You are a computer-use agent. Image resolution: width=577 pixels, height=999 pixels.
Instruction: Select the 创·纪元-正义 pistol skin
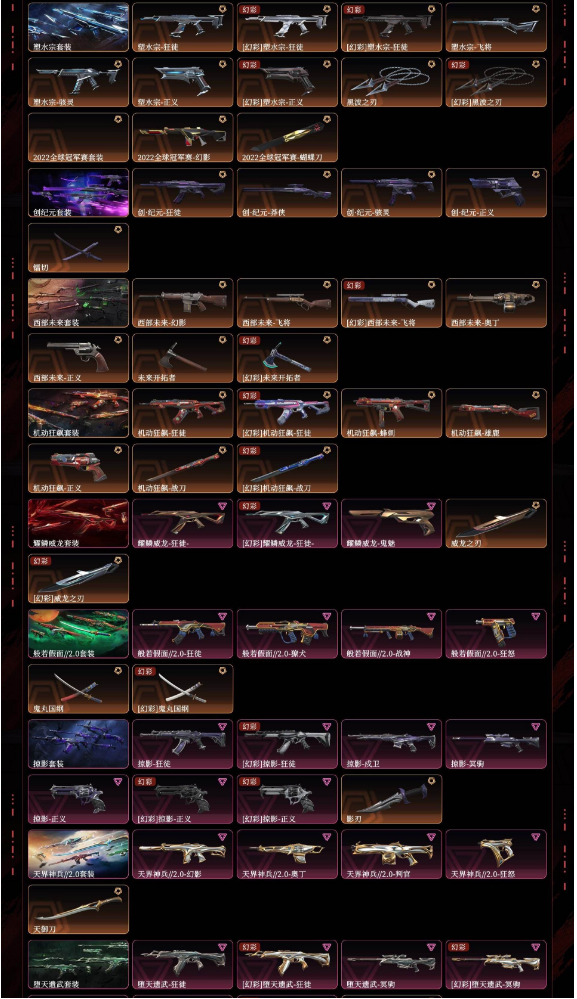click(495, 193)
